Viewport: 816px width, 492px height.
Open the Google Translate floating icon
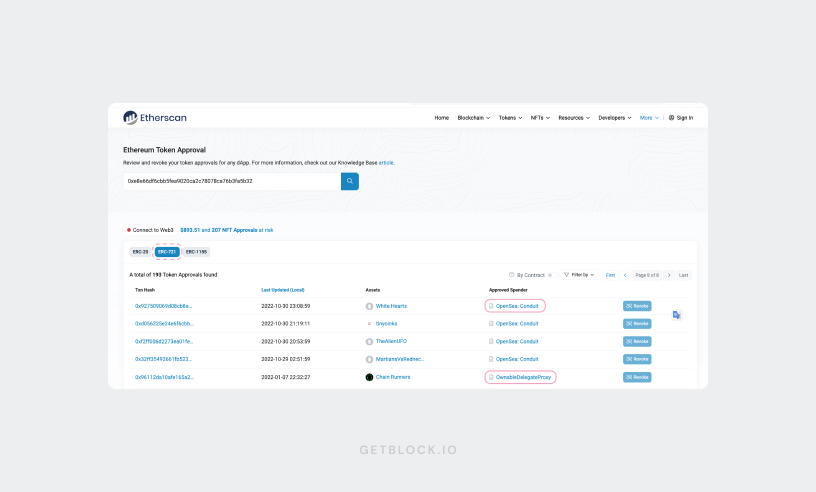(677, 315)
